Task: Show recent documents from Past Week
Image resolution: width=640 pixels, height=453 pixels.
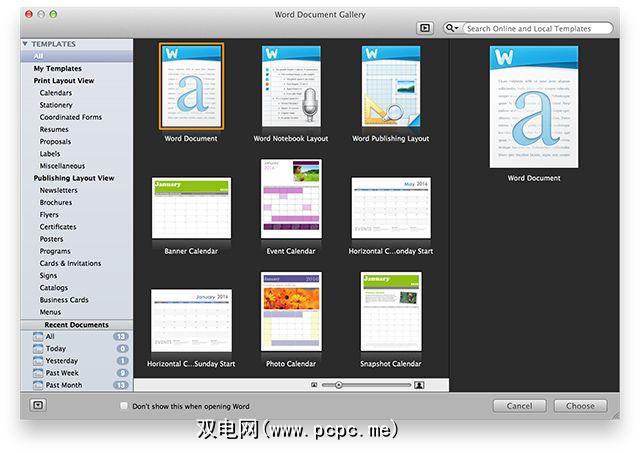Action: click(x=77, y=373)
